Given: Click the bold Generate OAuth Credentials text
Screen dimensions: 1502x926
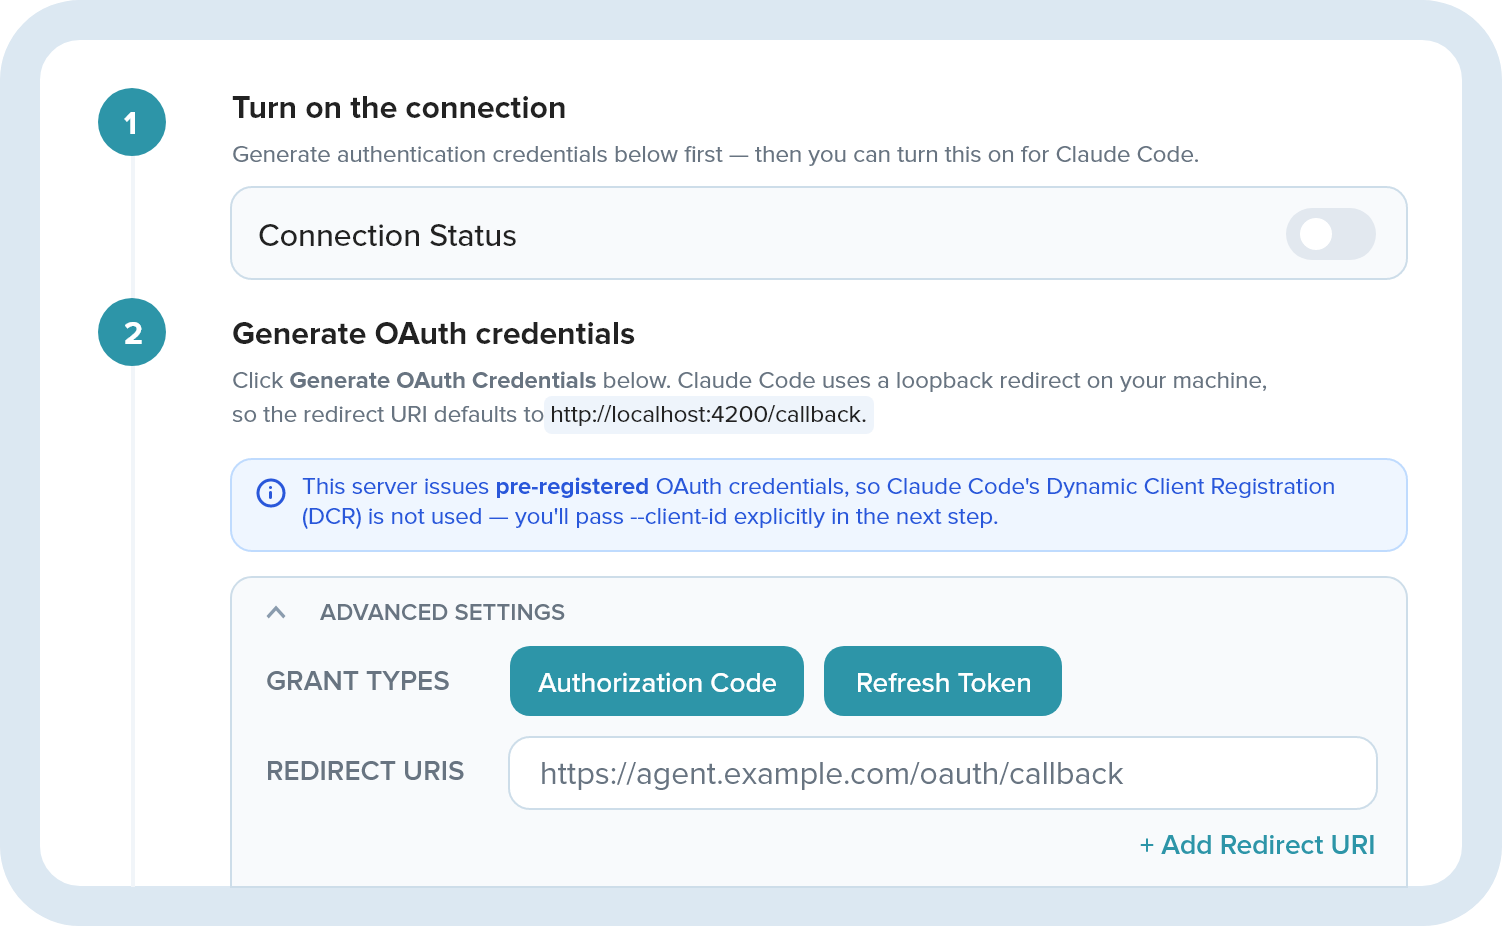Looking at the screenshot, I should pos(443,380).
